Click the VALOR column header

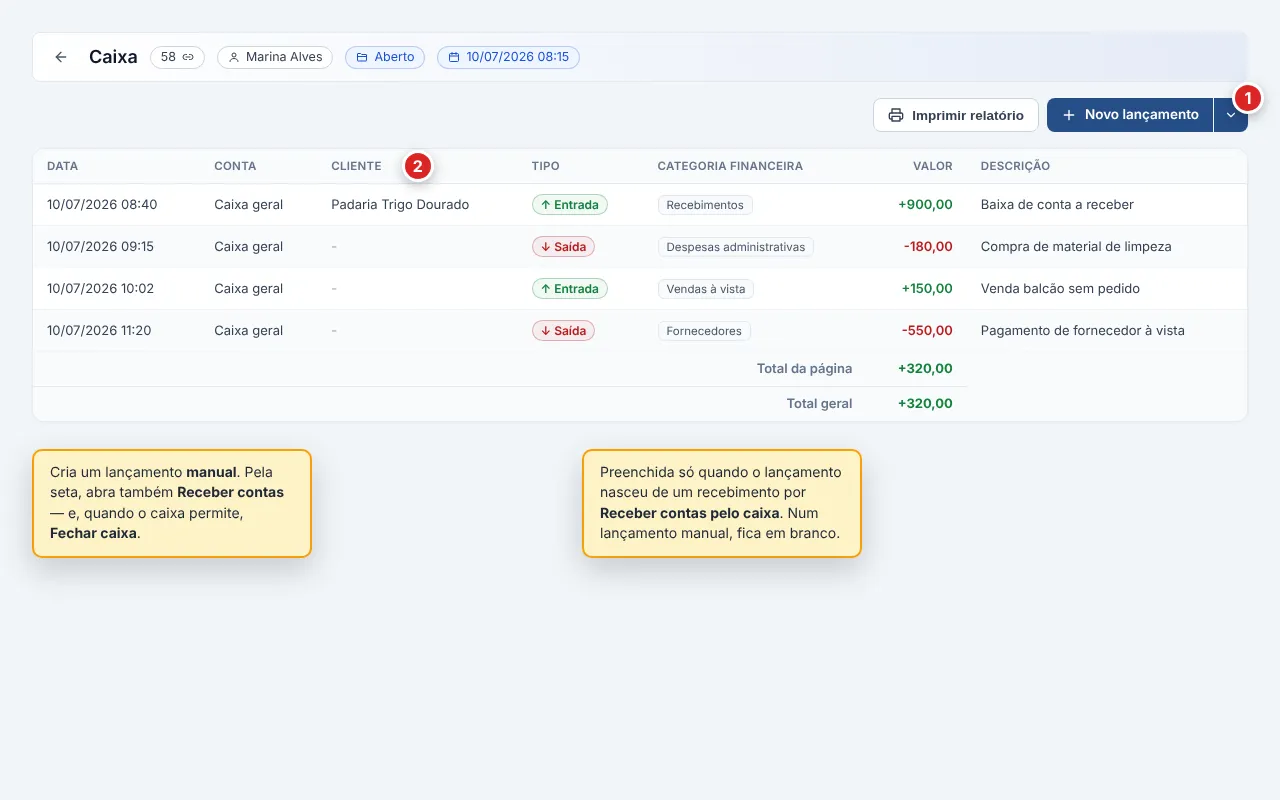point(932,166)
